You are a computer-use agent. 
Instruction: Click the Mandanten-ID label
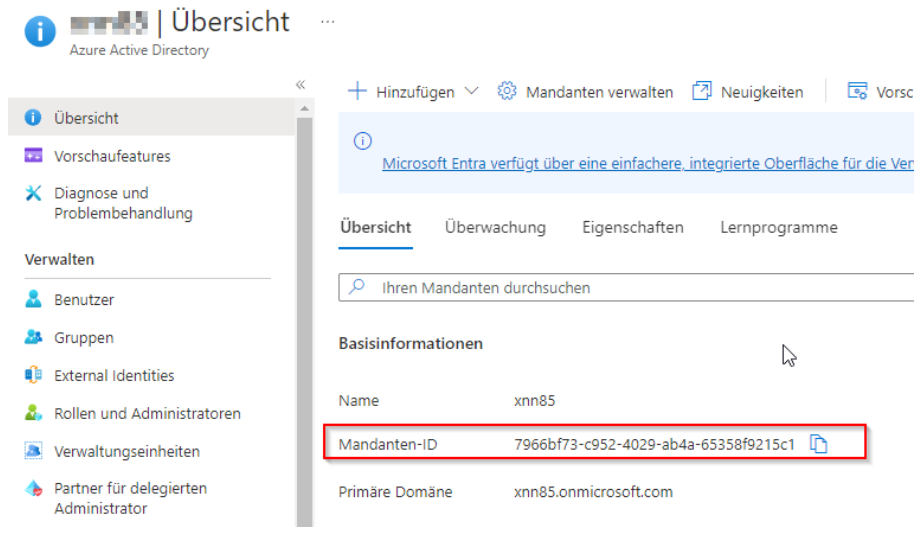(x=388, y=445)
